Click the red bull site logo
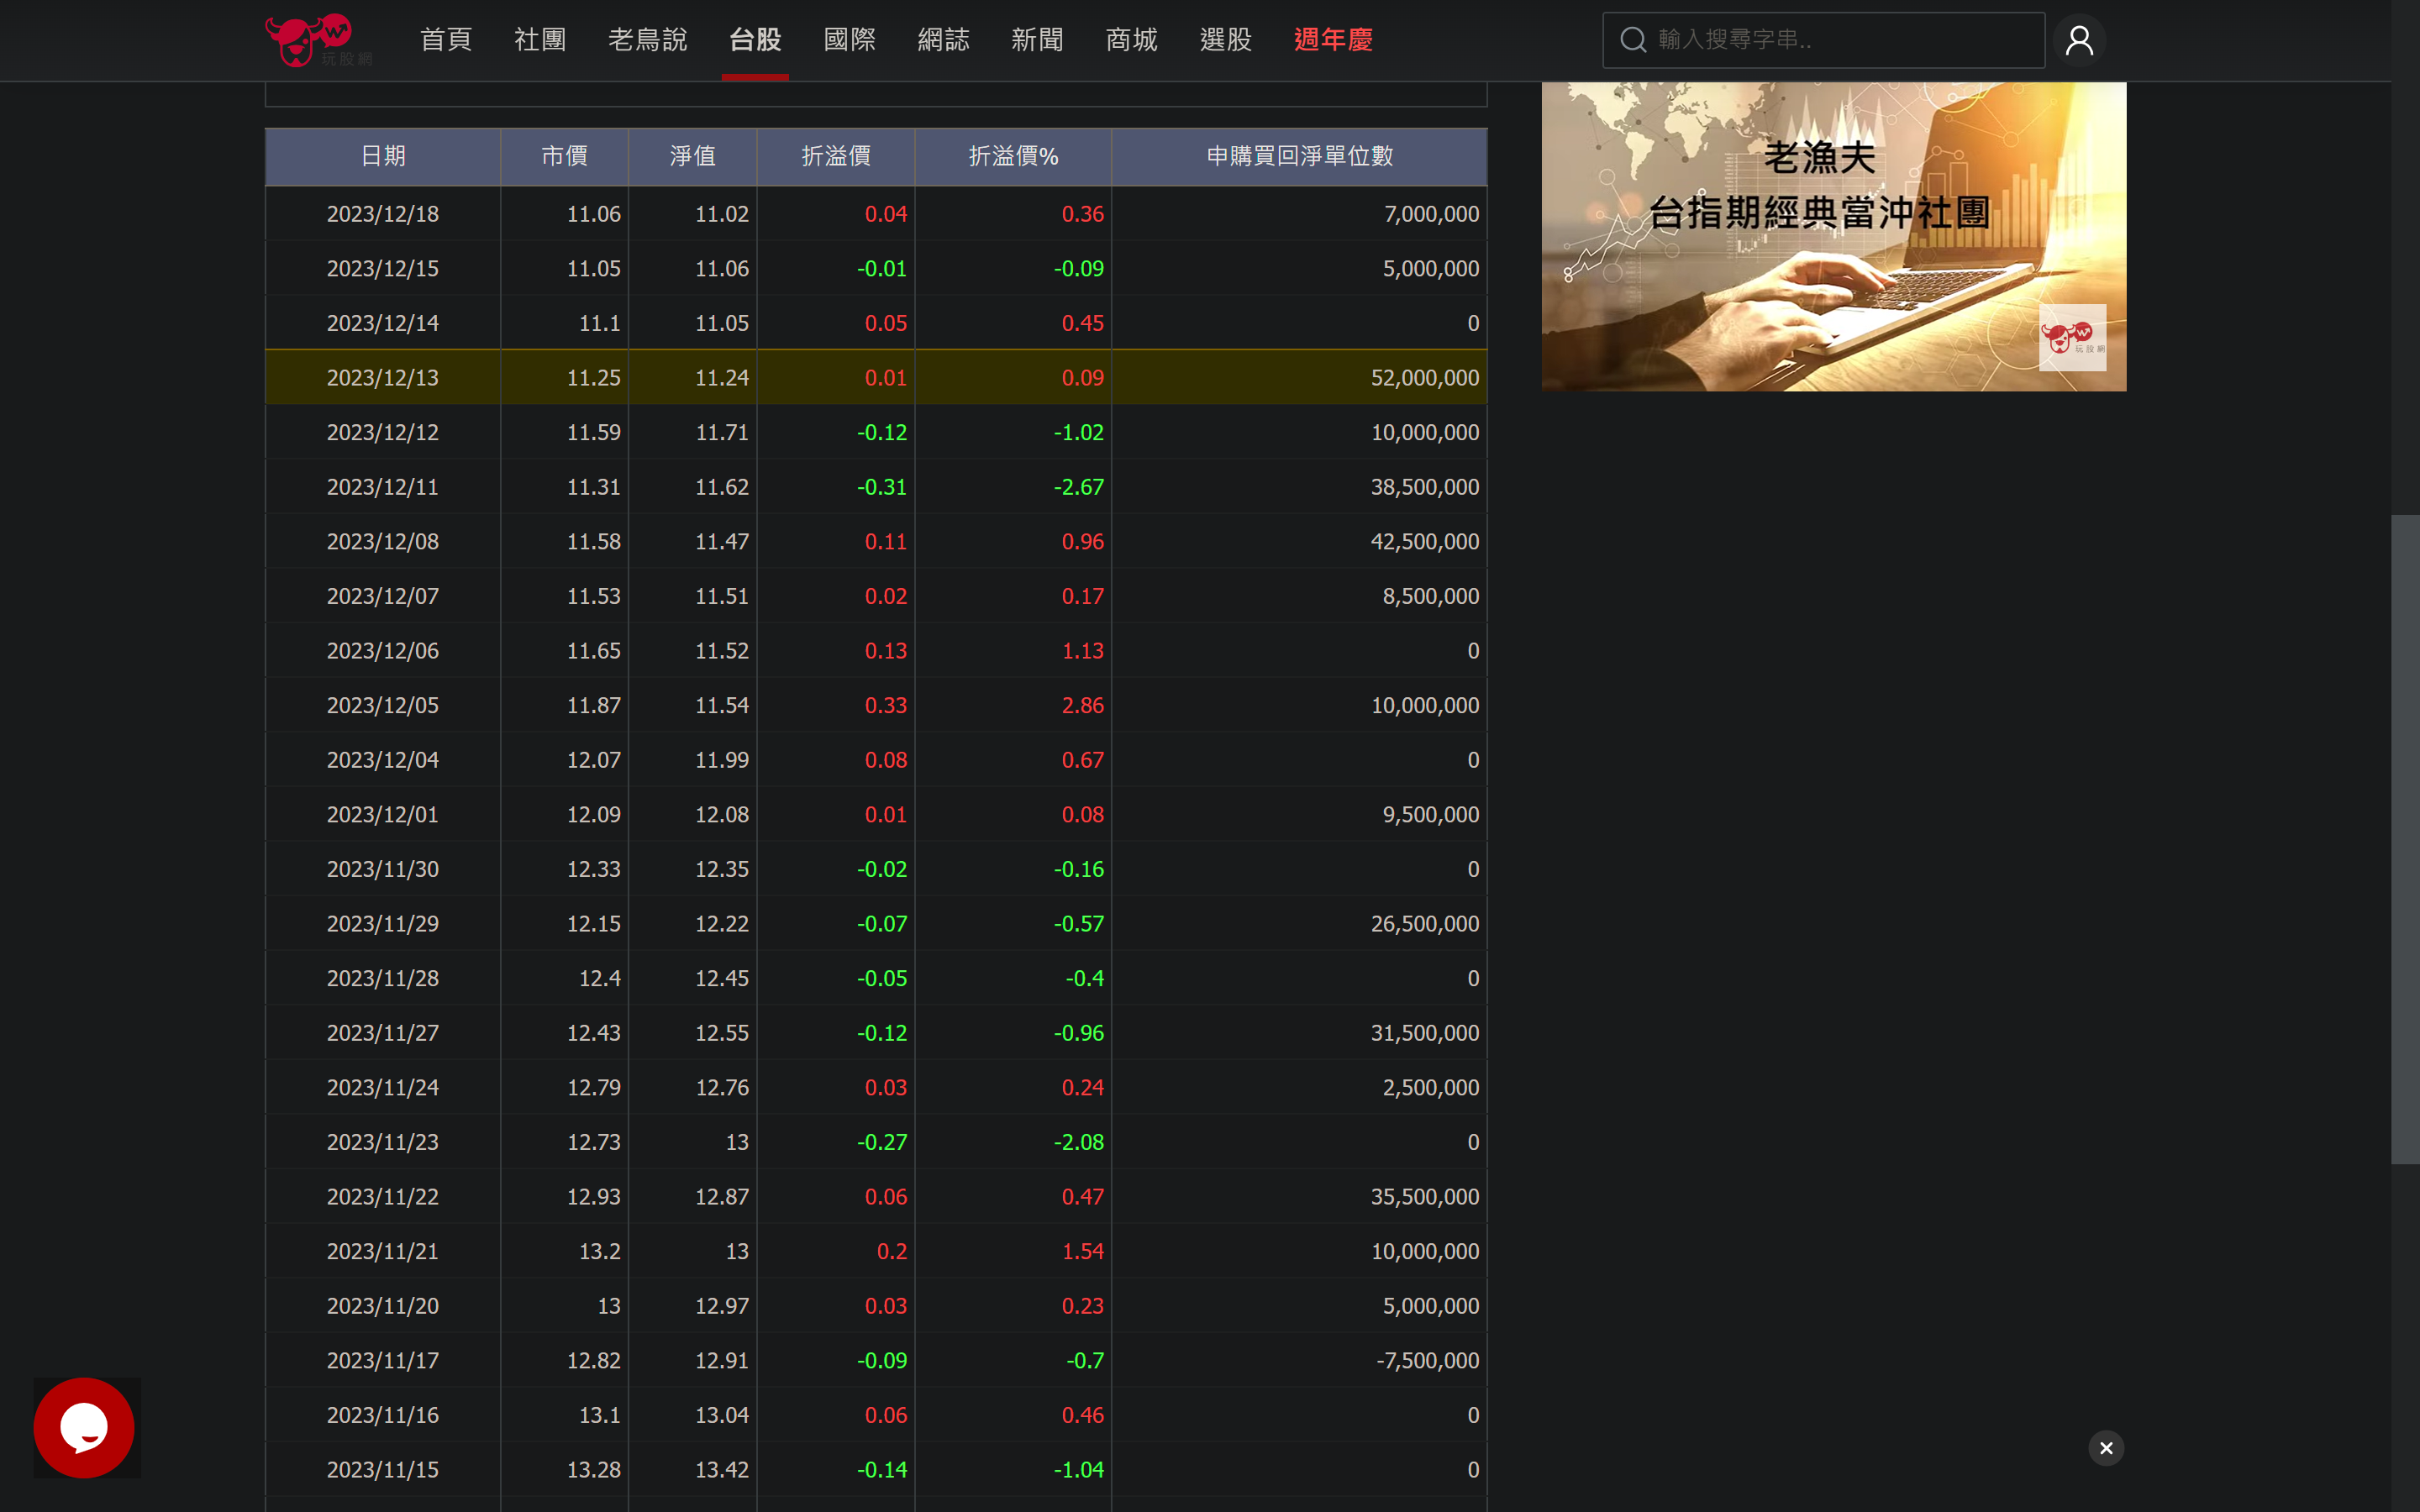The width and height of the screenshot is (2420, 1512). (x=319, y=40)
